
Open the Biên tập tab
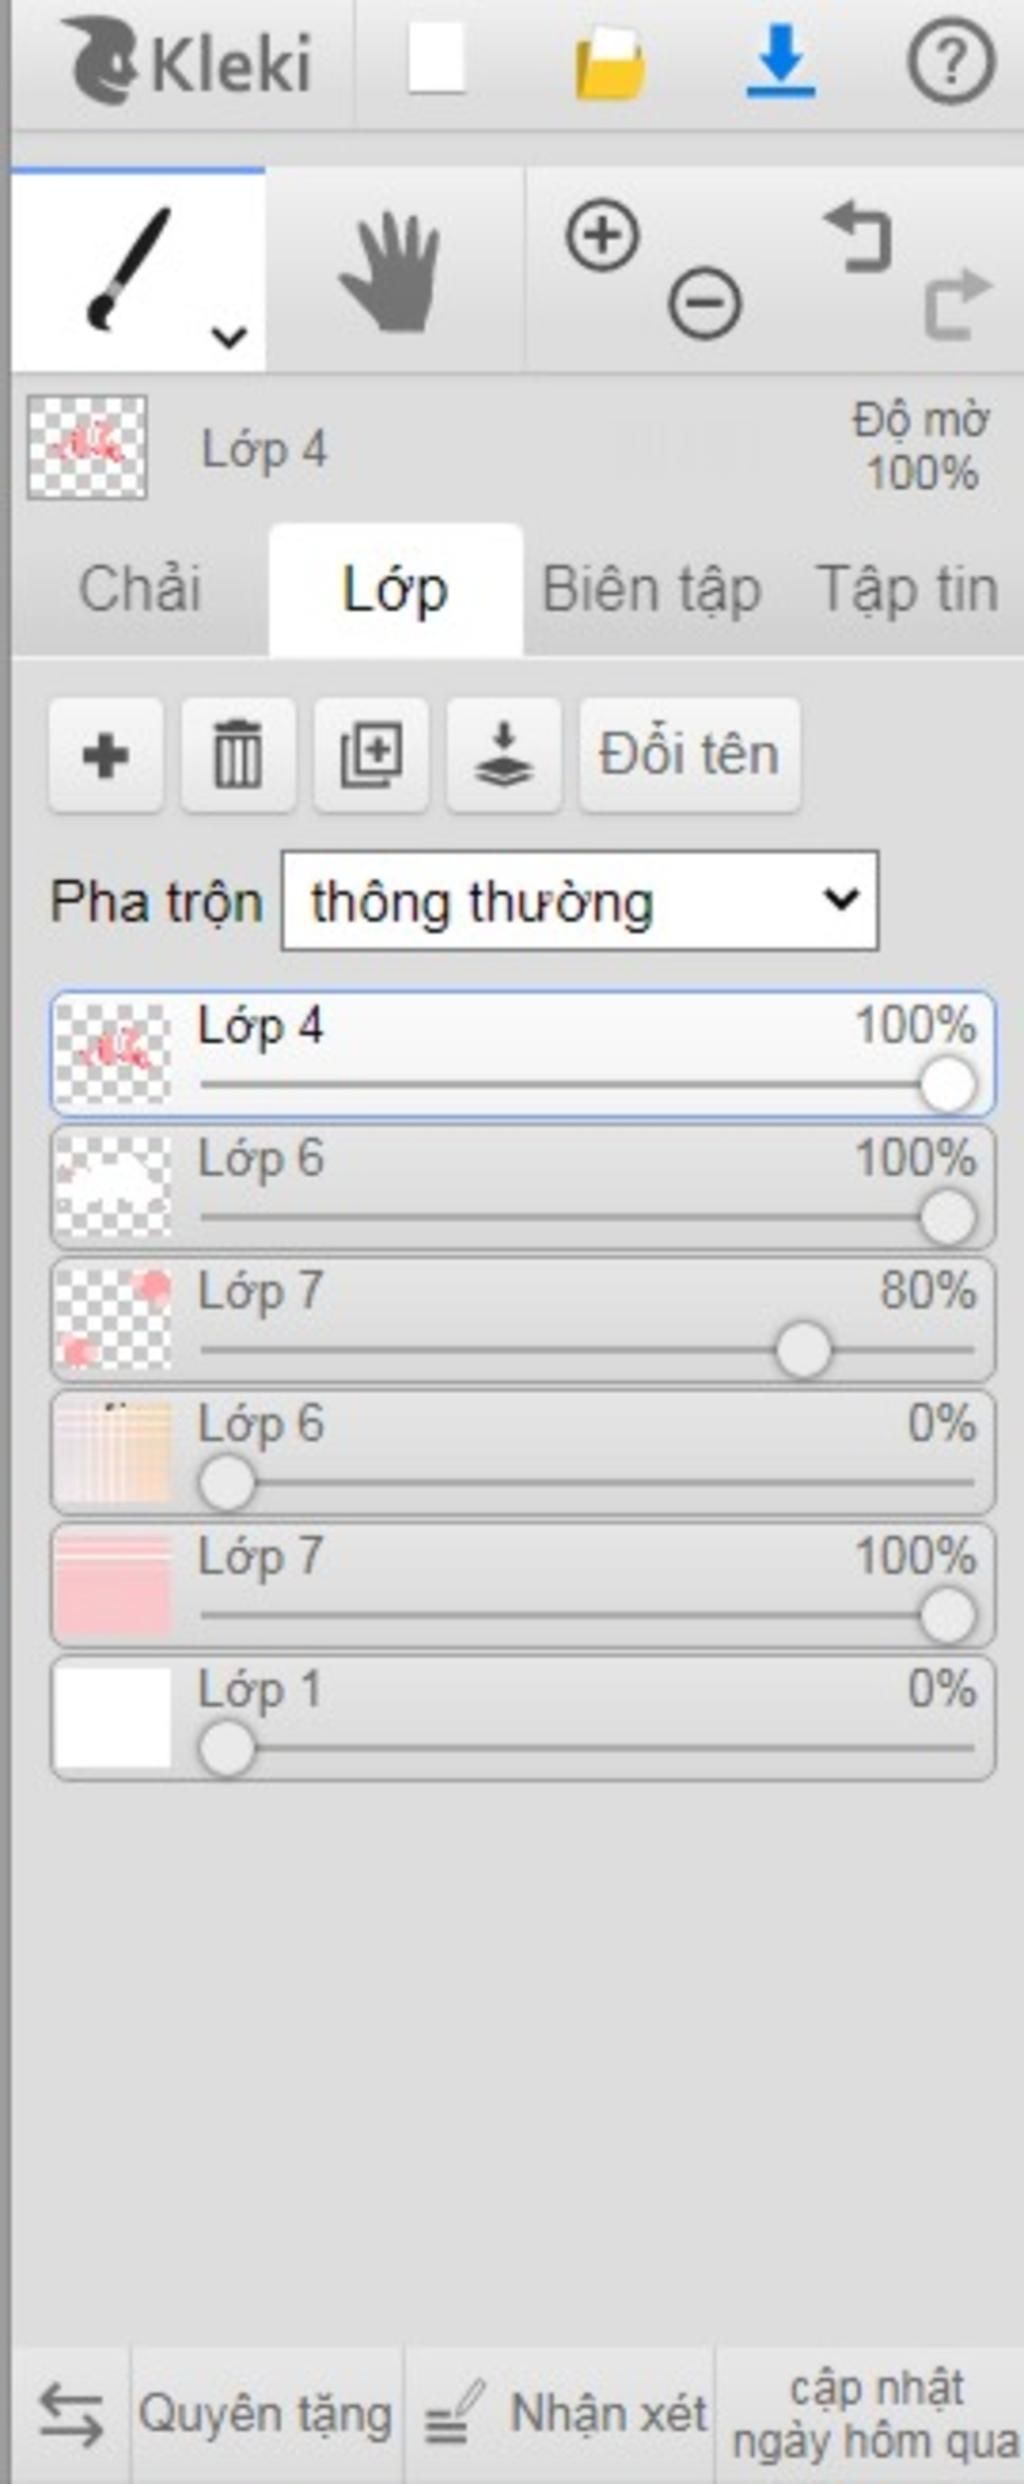pyautogui.click(x=652, y=589)
